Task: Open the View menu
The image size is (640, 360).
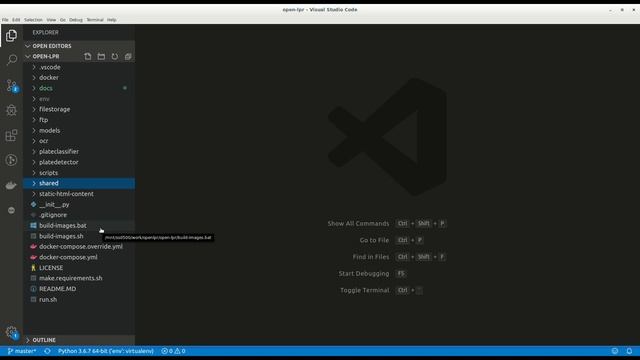Action: click(51, 20)
